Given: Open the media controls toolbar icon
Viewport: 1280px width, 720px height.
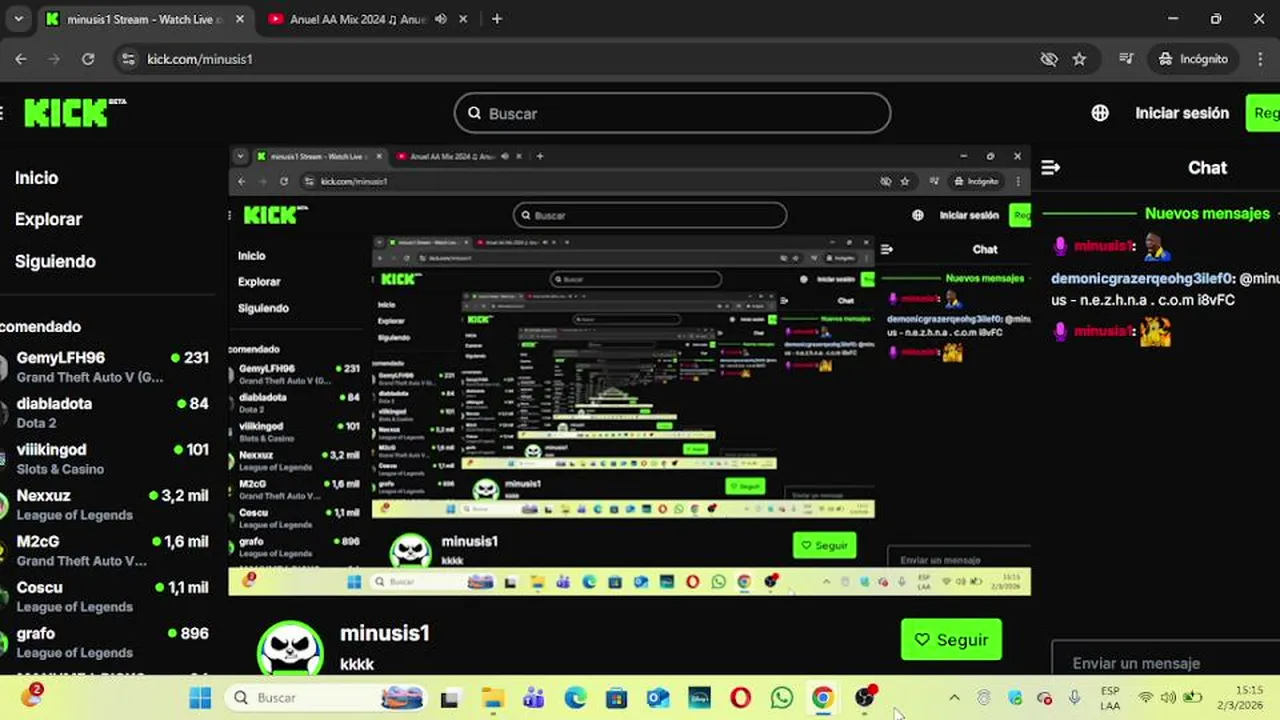Looking at the screenshot, I should pyautogui.click(x=1127, y=59).
